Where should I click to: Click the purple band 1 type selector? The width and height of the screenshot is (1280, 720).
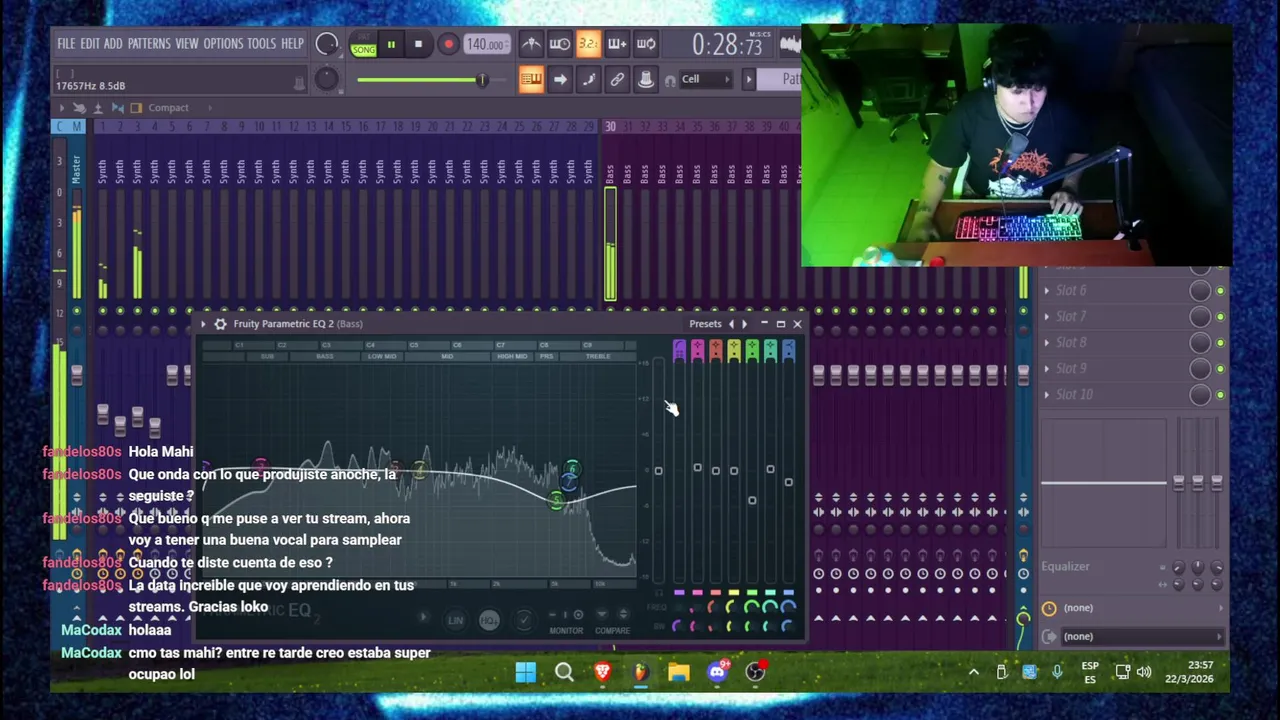click(x=679, y=349)
